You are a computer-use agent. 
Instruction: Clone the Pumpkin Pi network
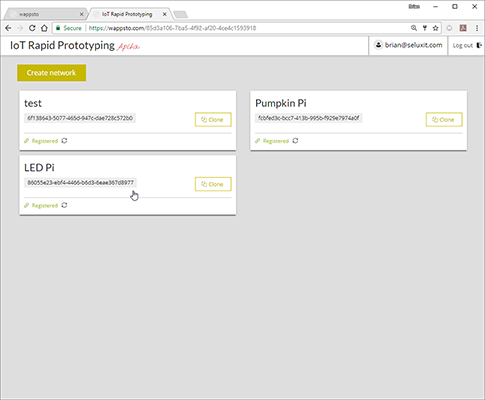point(444,120)
